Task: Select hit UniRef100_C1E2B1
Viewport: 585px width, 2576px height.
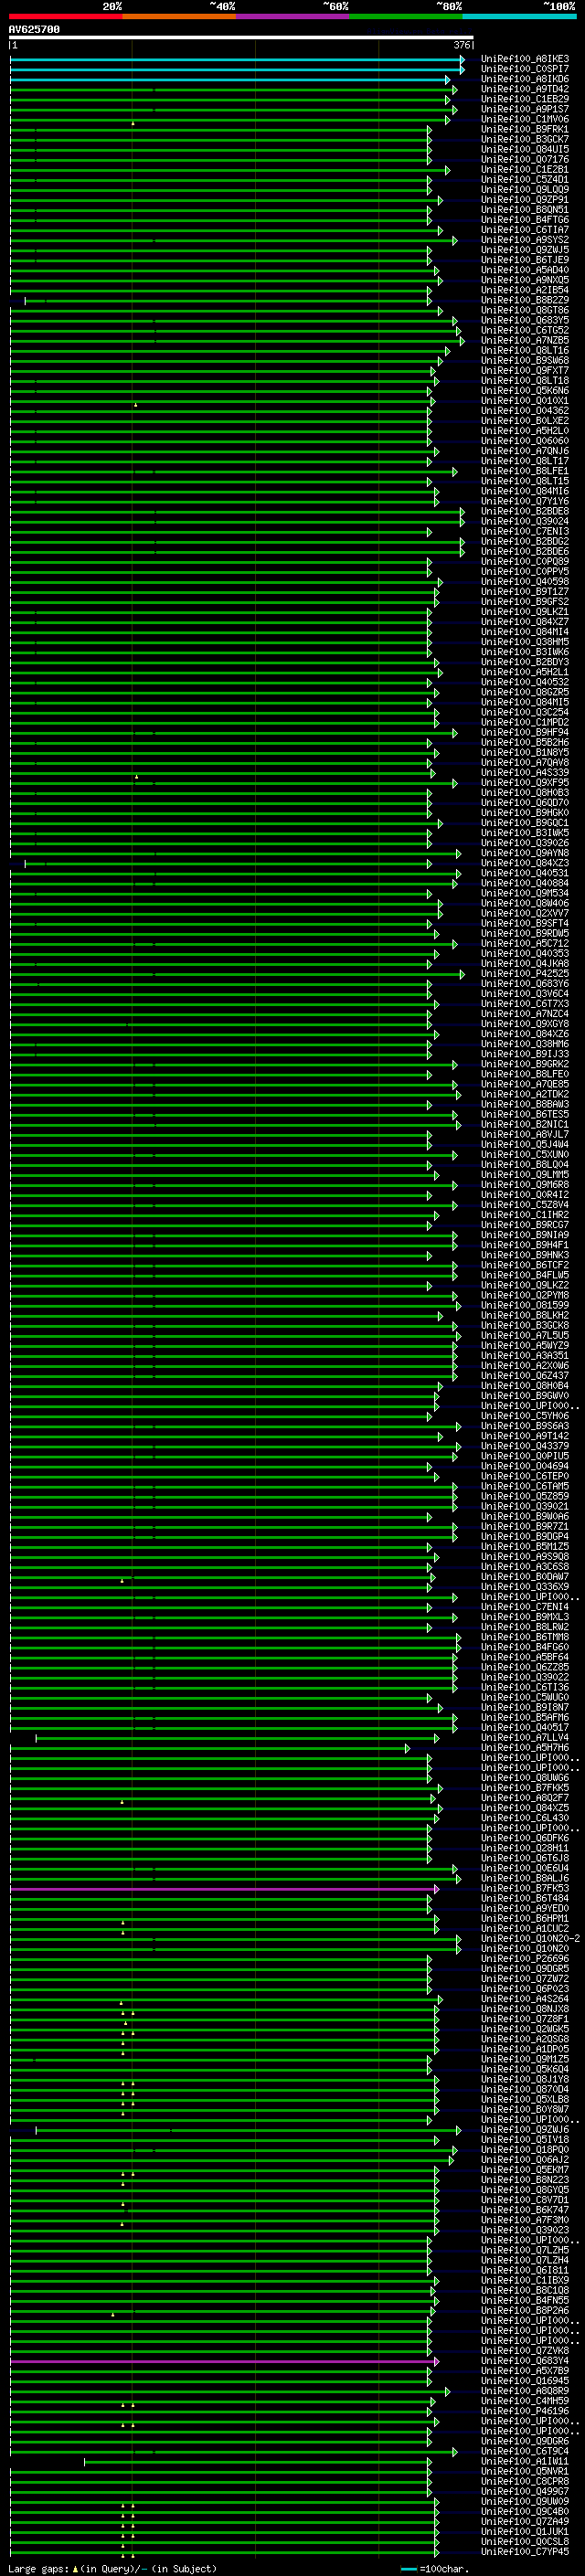Action: pos(525,170)
